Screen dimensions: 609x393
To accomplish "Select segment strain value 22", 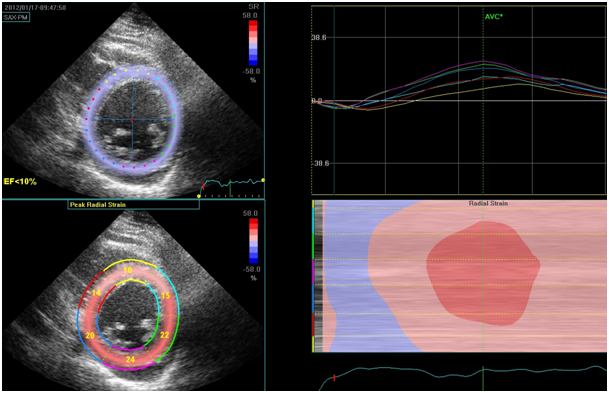I will click(x=165, y=335).
